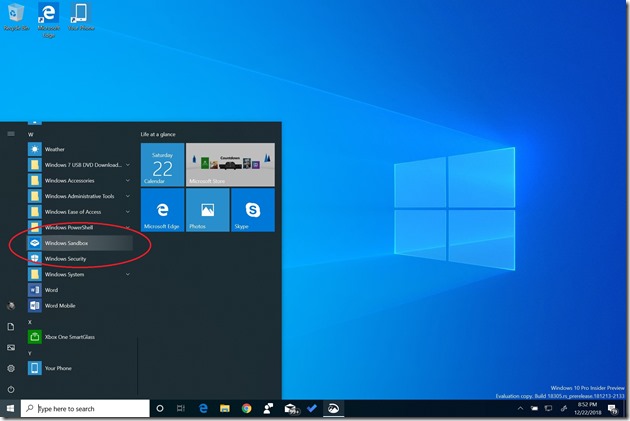Viewport: 630px width, 421px height.
Task: Expand the Start menu hamburger navigation
Action: pyautogui.click(x=11, y=133)
